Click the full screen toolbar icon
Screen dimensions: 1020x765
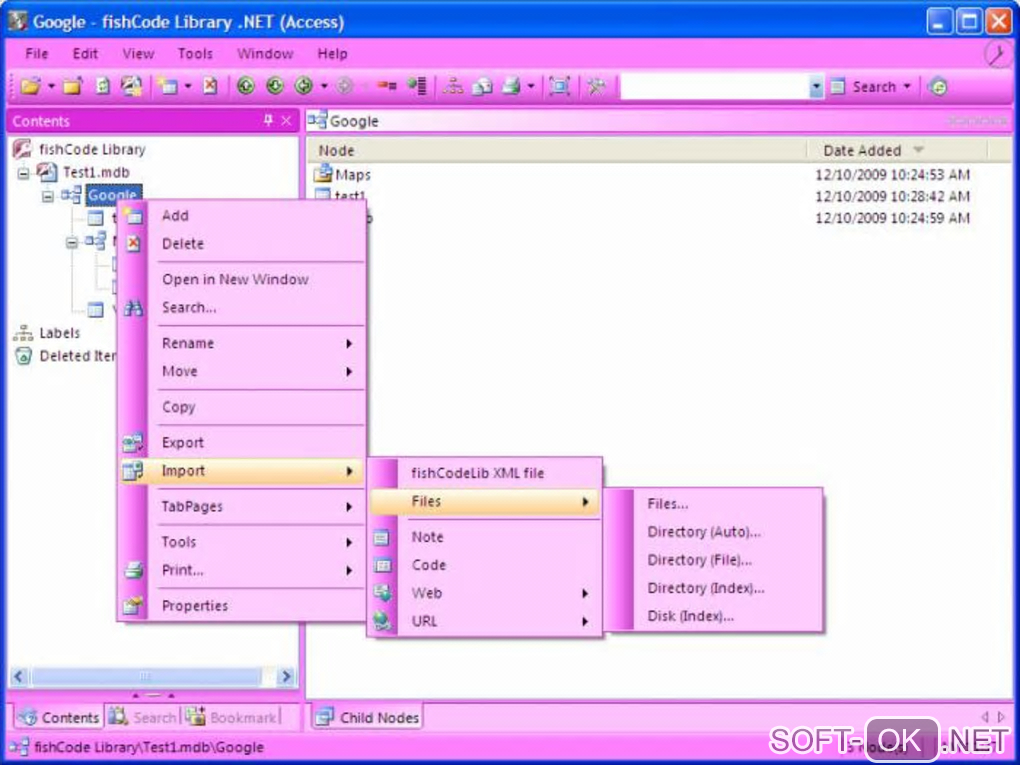(x=559, y=86)
